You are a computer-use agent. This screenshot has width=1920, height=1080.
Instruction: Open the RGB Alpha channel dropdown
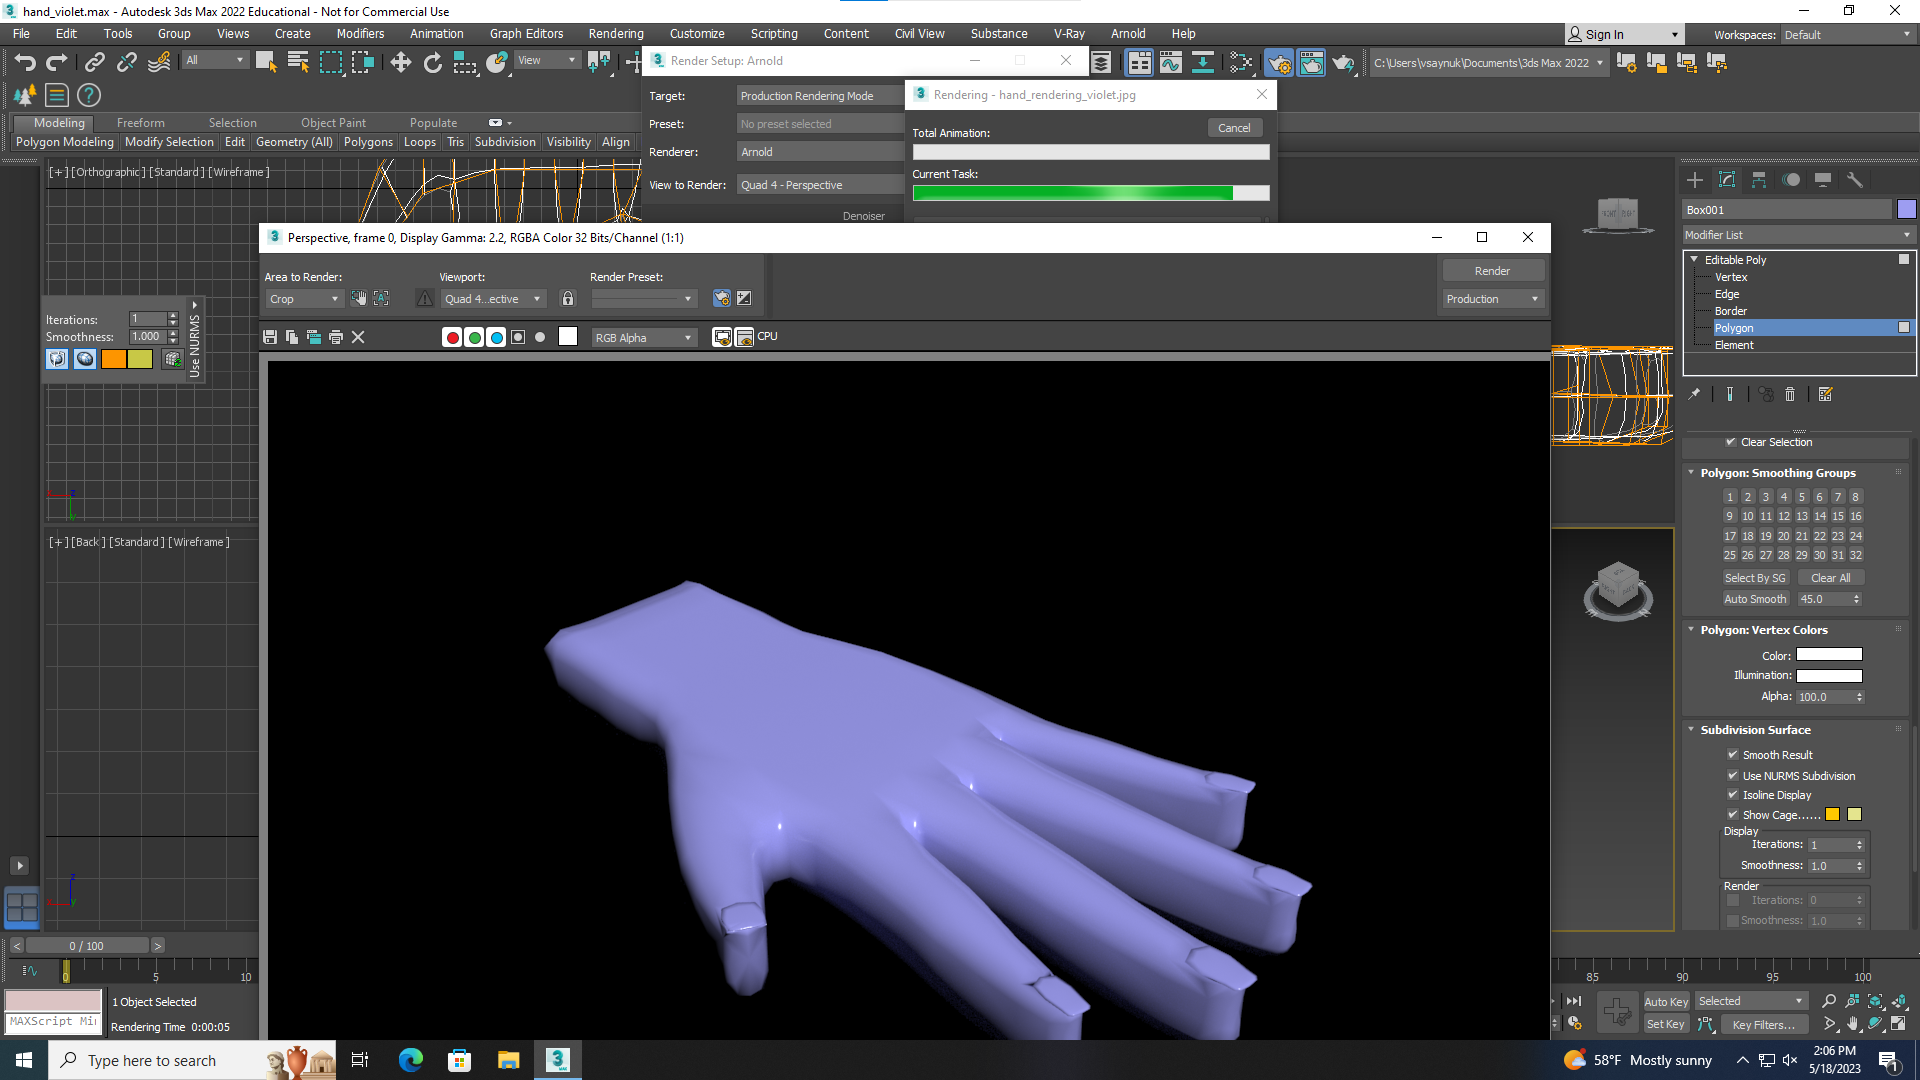643,338
